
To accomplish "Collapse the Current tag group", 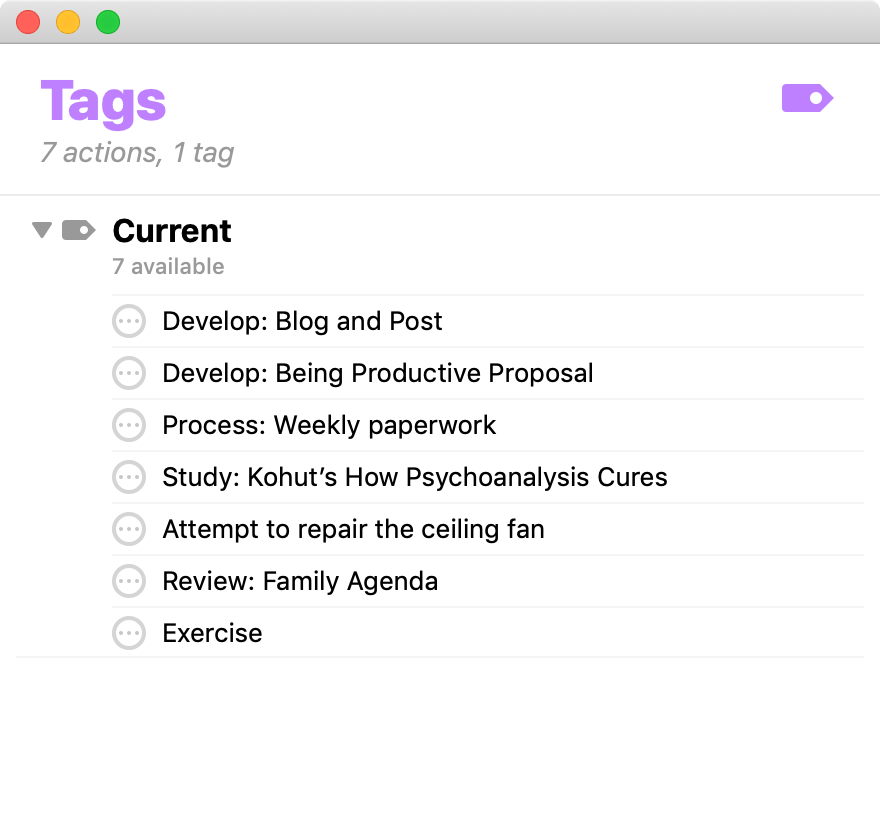I will tap(42, 229).
